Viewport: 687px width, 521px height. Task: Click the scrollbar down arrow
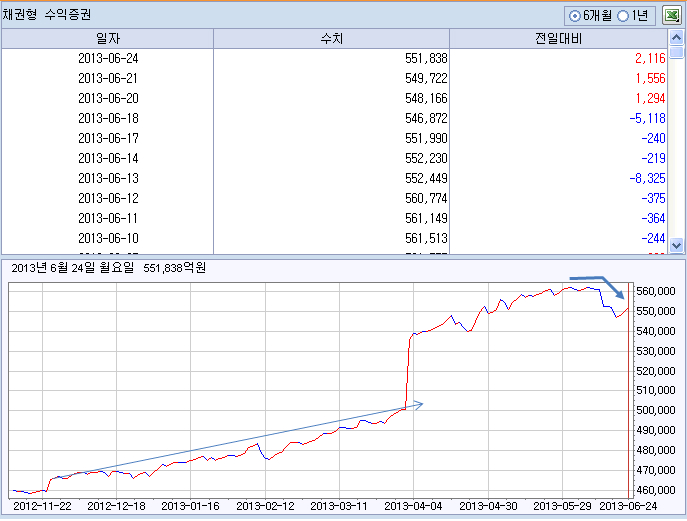pyautogui.click(x=676, y=245)
